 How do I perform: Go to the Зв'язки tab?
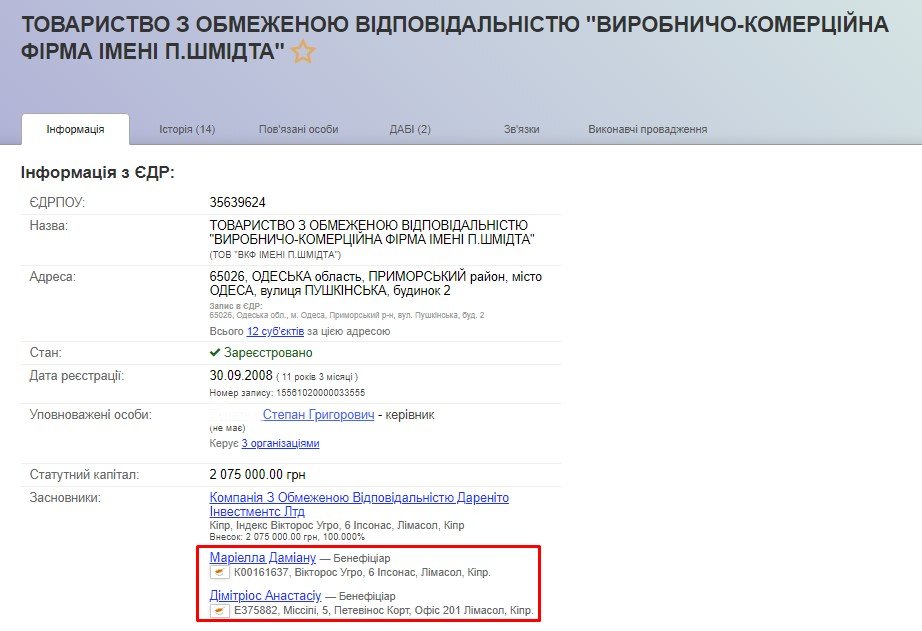click(x=522, y=129)
